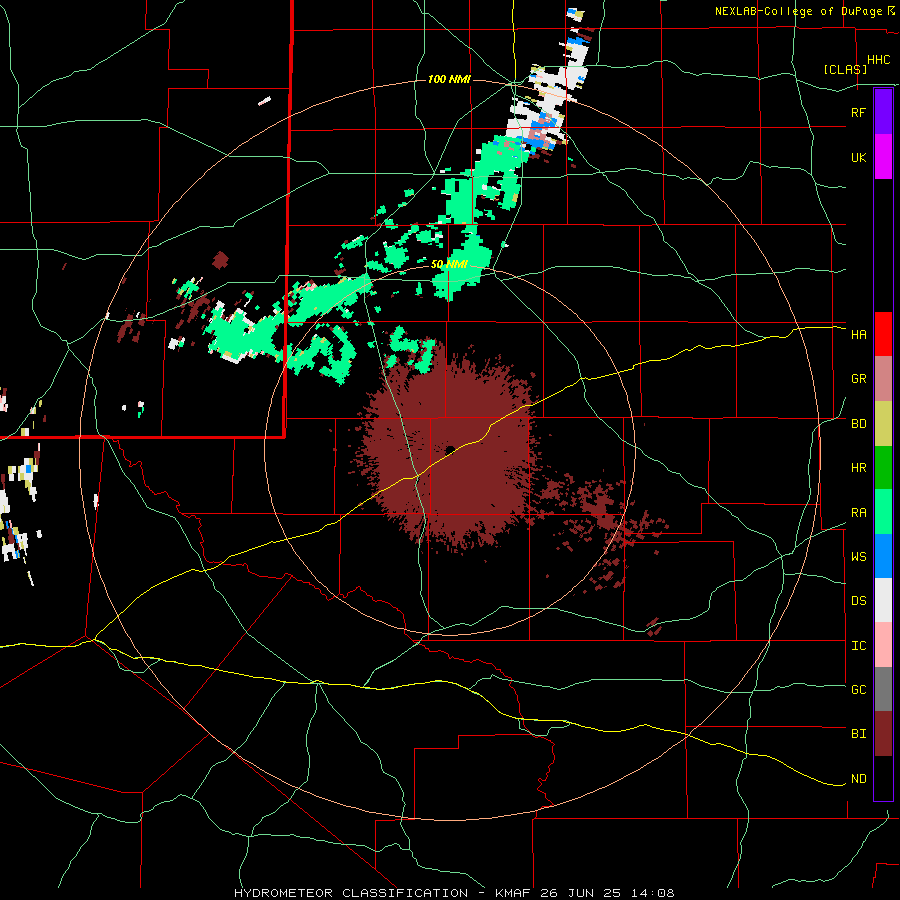Click the 100 NMI range ring label
Screen dimensions: 900x900
(449, 79)
